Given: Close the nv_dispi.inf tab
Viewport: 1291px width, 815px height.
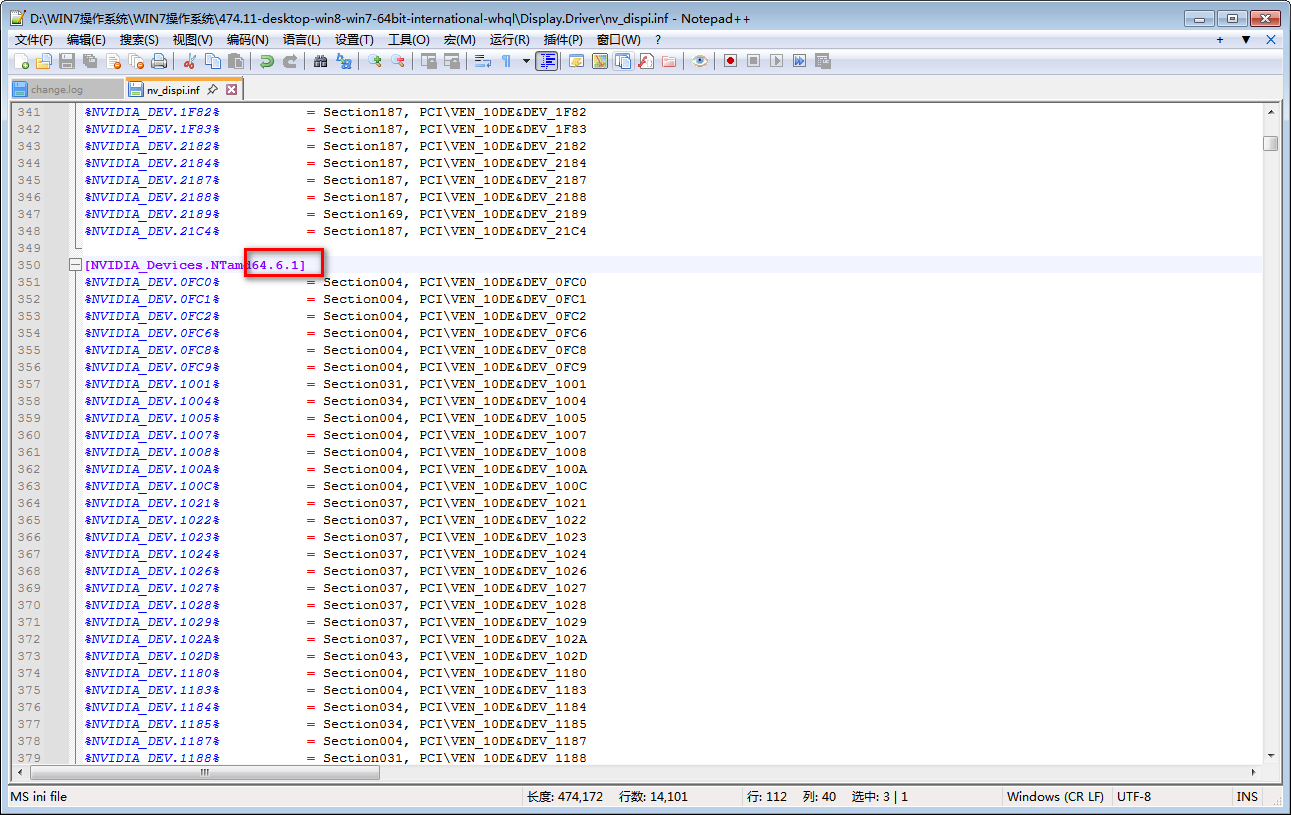Looking at the screenshot, I should coord(231,89).
